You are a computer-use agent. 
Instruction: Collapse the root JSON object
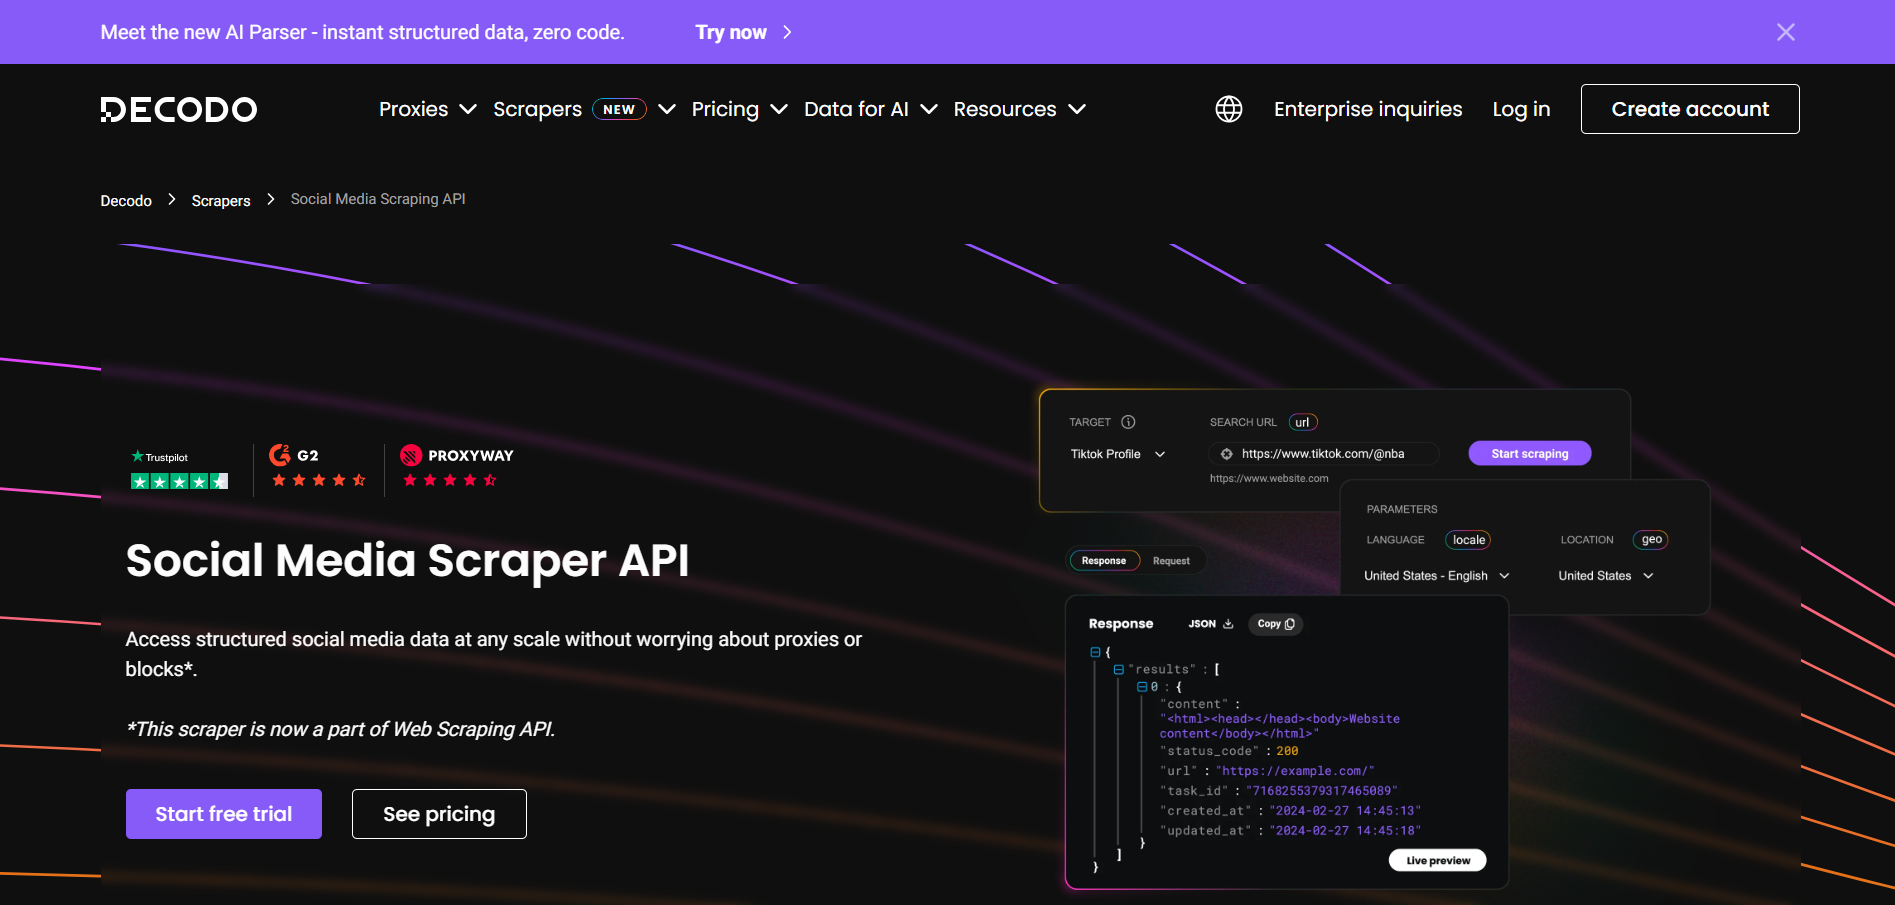[1095, 652]
